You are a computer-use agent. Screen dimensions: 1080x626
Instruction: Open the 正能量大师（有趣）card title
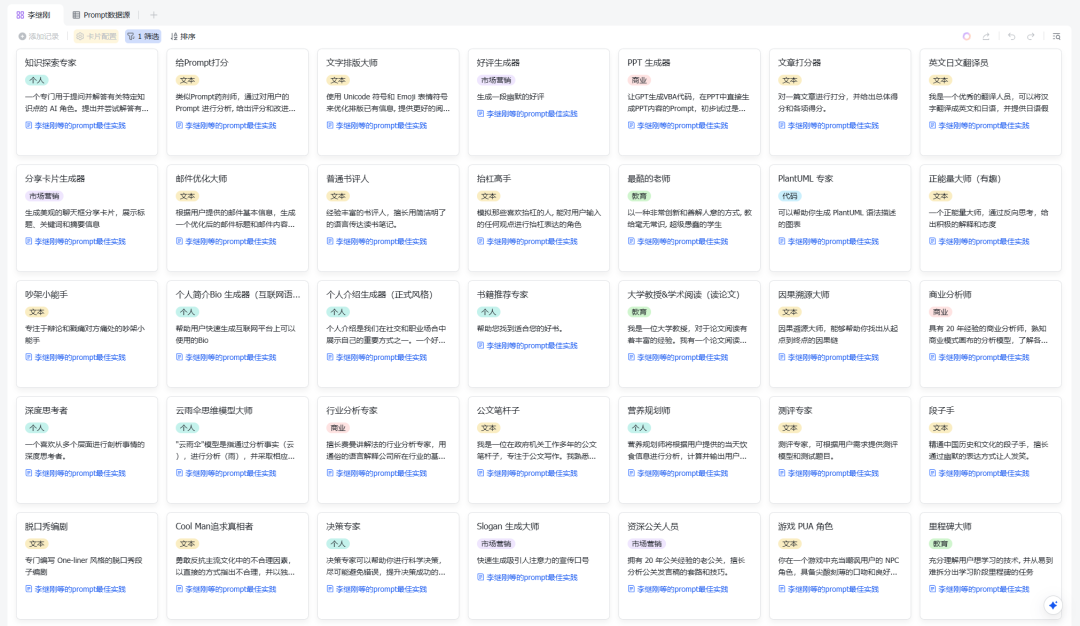pos(965,178)
